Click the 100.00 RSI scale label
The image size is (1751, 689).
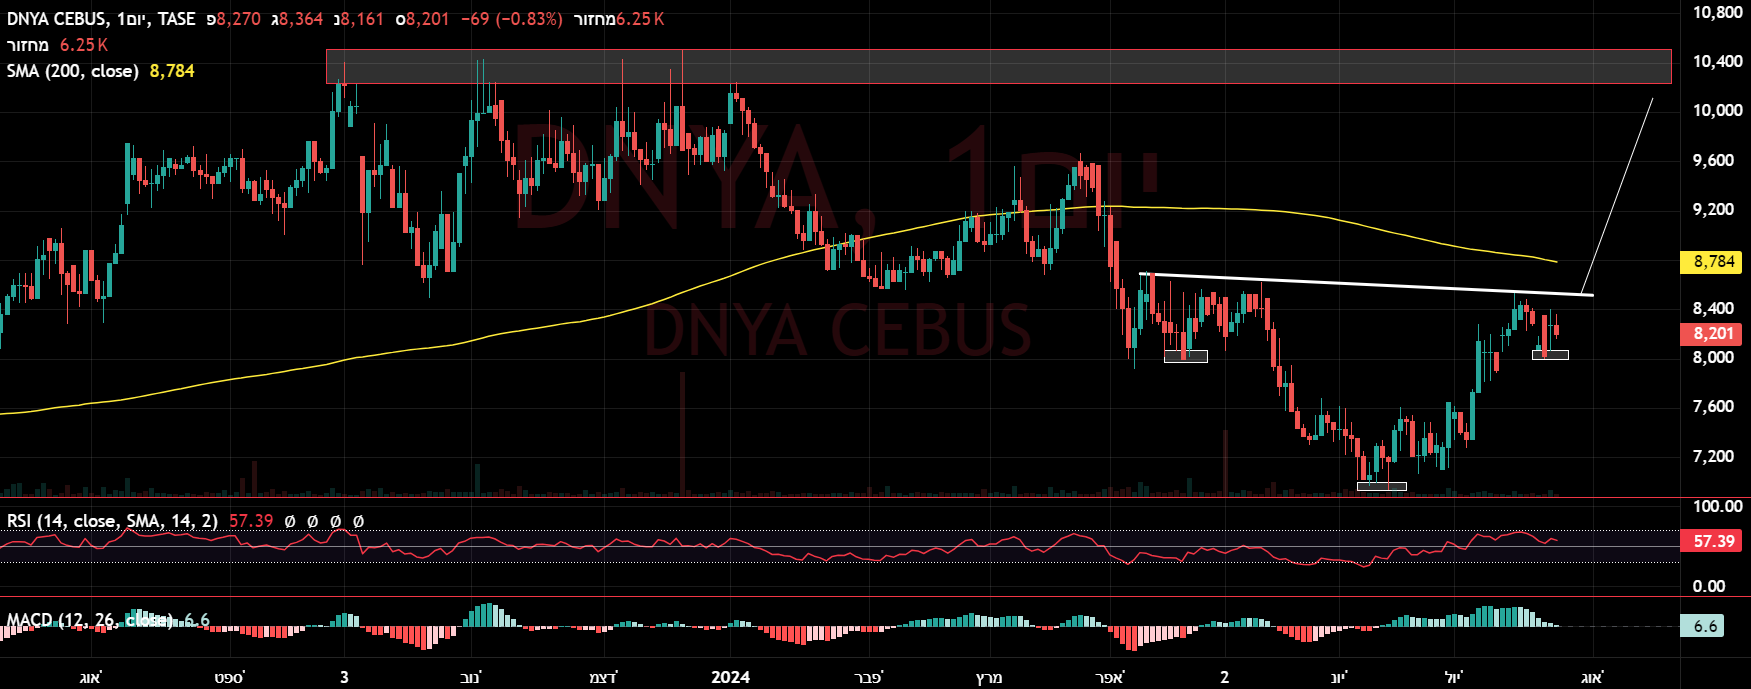[x=1717, y=507]
